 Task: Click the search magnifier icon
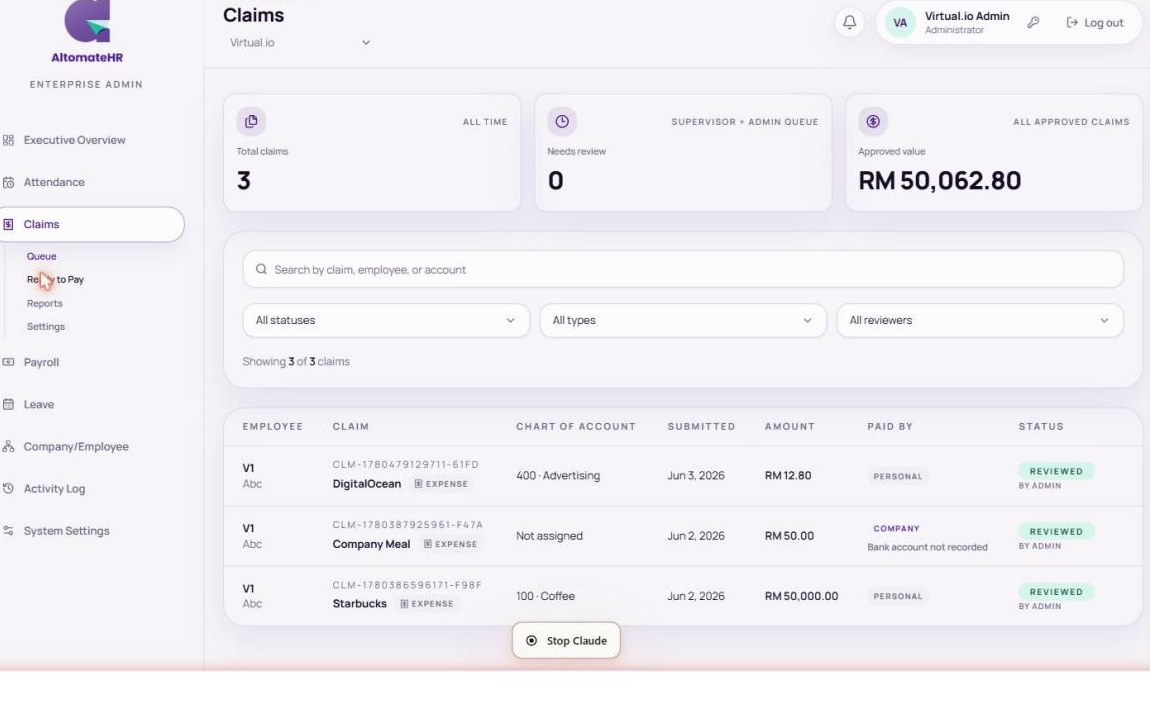261,269
